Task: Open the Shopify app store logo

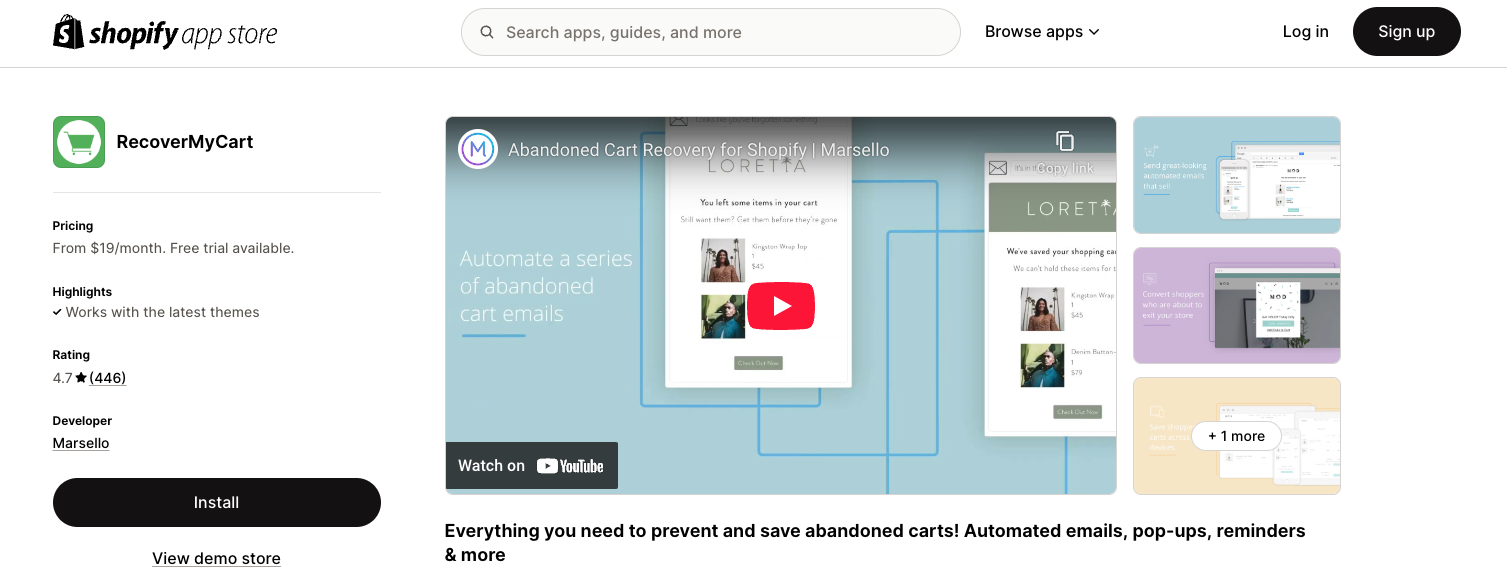Action: [165, 33]
